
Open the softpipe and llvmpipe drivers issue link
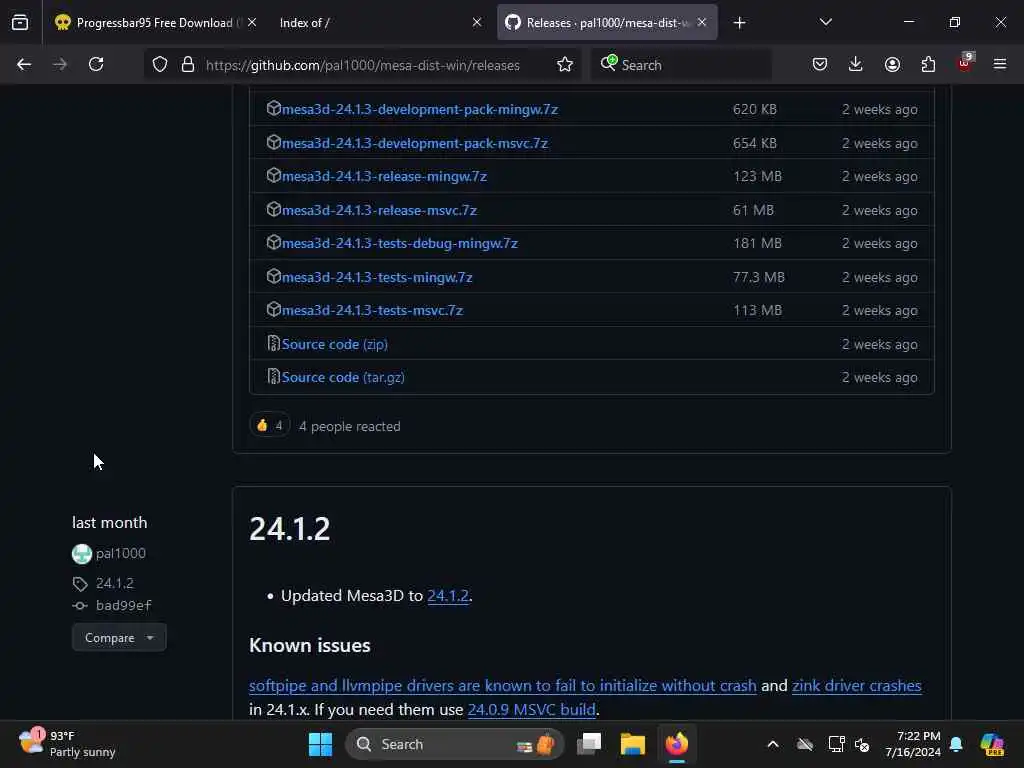click(x=503, y=686)
